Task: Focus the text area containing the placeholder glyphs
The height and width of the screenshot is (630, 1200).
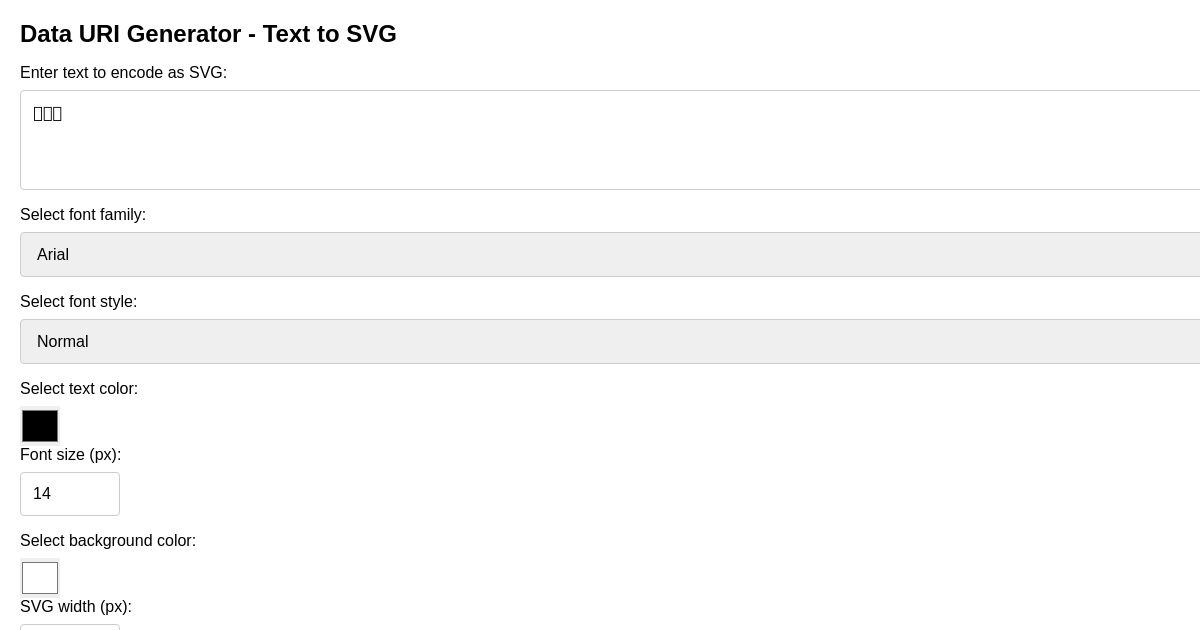Action: pyautogui.click(x=400, y=140)
